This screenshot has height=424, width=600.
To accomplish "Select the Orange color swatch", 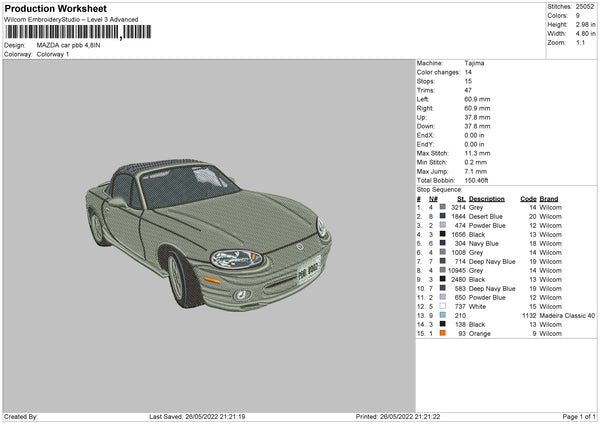I will 442,333.
